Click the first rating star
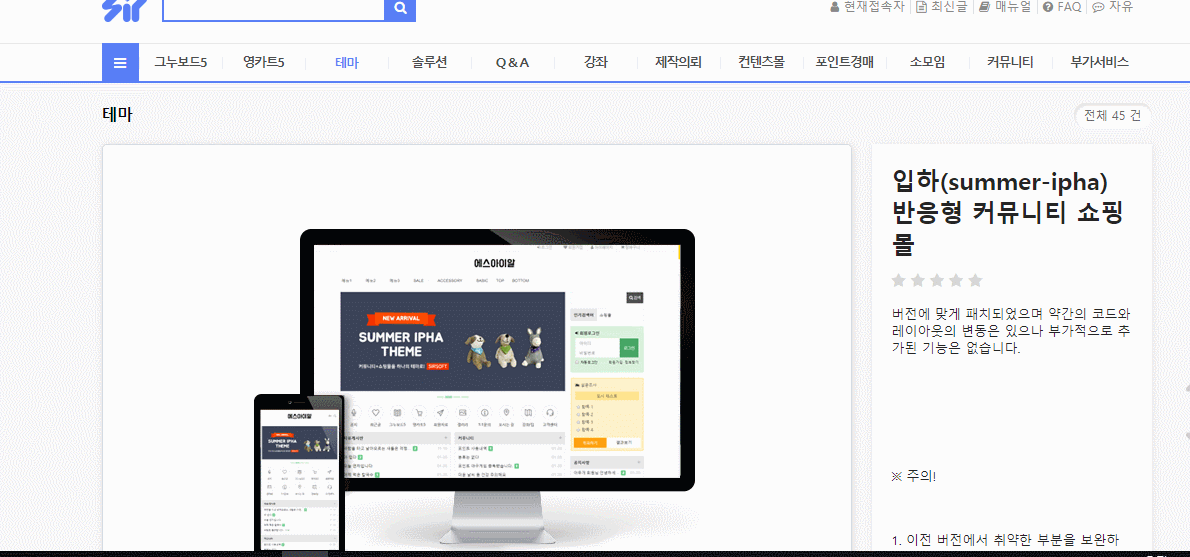Screen dimensions: 1190x557 [899, 281]
